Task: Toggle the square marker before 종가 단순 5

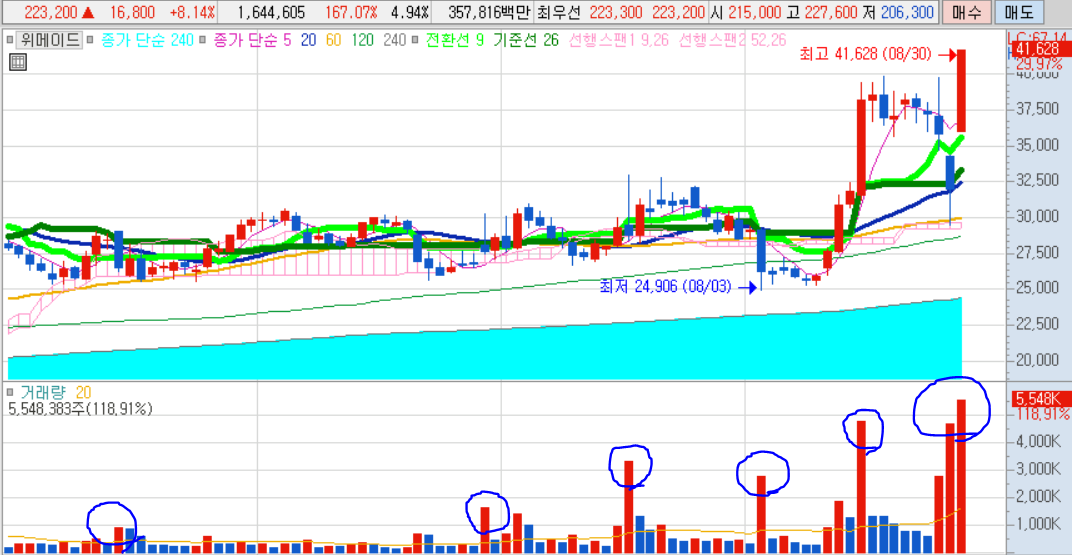Action: (x=204, y=41)
